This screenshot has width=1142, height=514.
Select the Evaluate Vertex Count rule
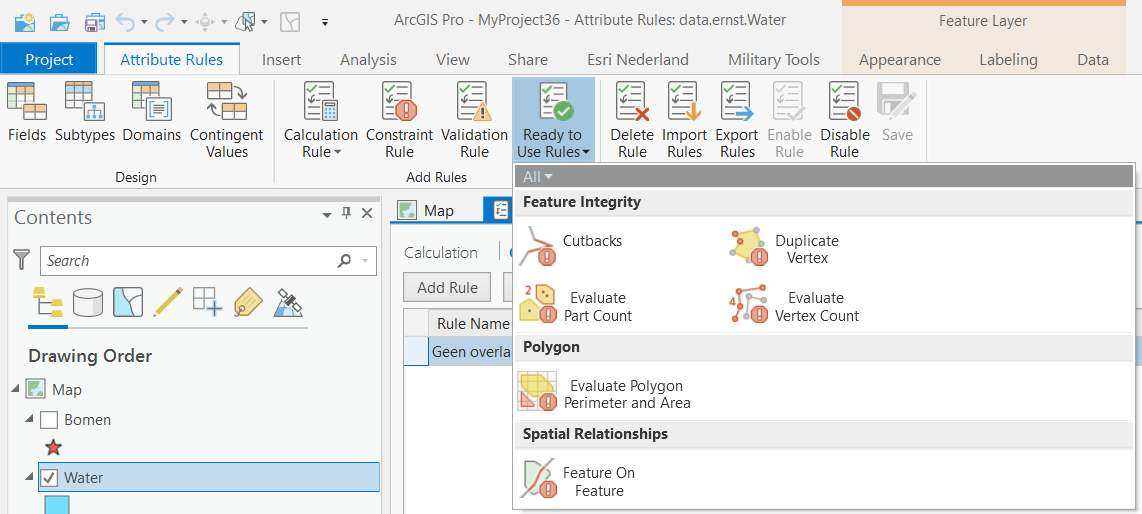click(x=794, y=306)
